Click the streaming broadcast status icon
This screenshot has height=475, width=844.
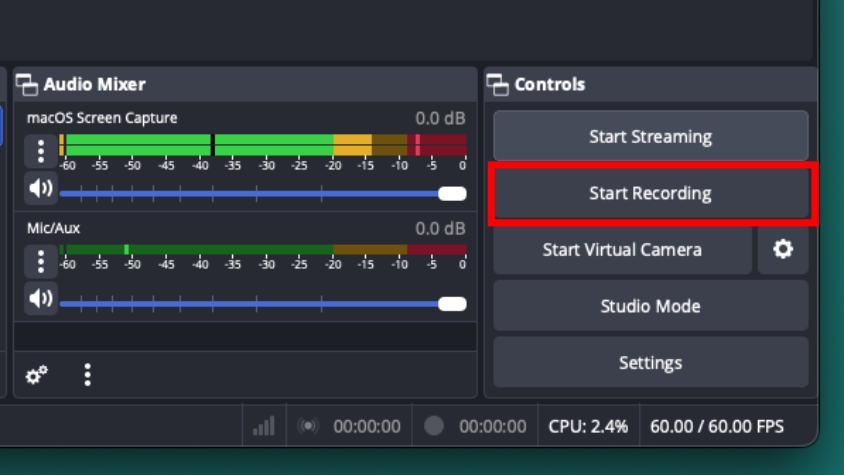pyautogui.click(x=308, y=426)
